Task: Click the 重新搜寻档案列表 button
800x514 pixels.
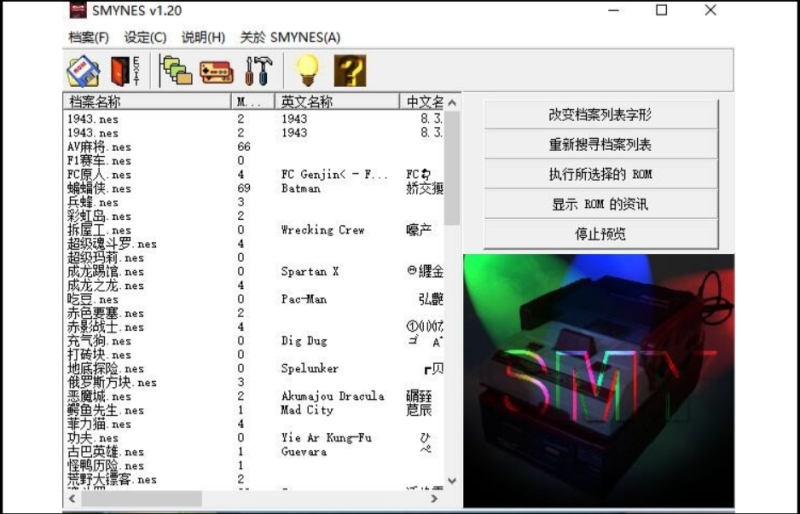Action: (601, 145)
